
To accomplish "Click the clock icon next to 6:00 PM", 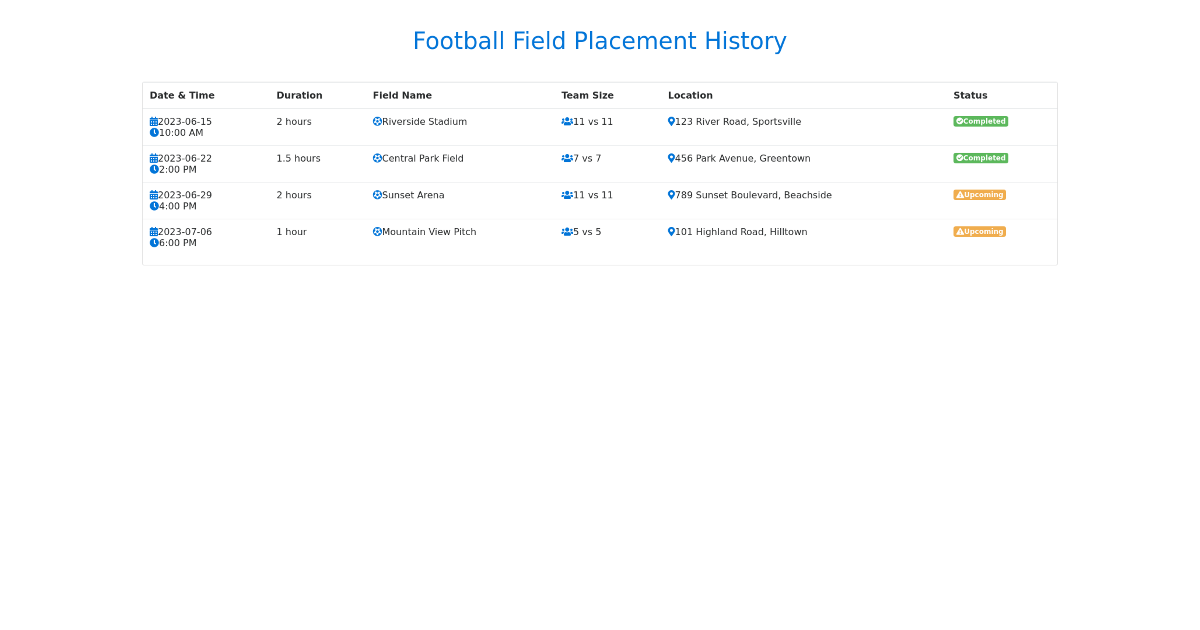I will [x=152, y=242].
